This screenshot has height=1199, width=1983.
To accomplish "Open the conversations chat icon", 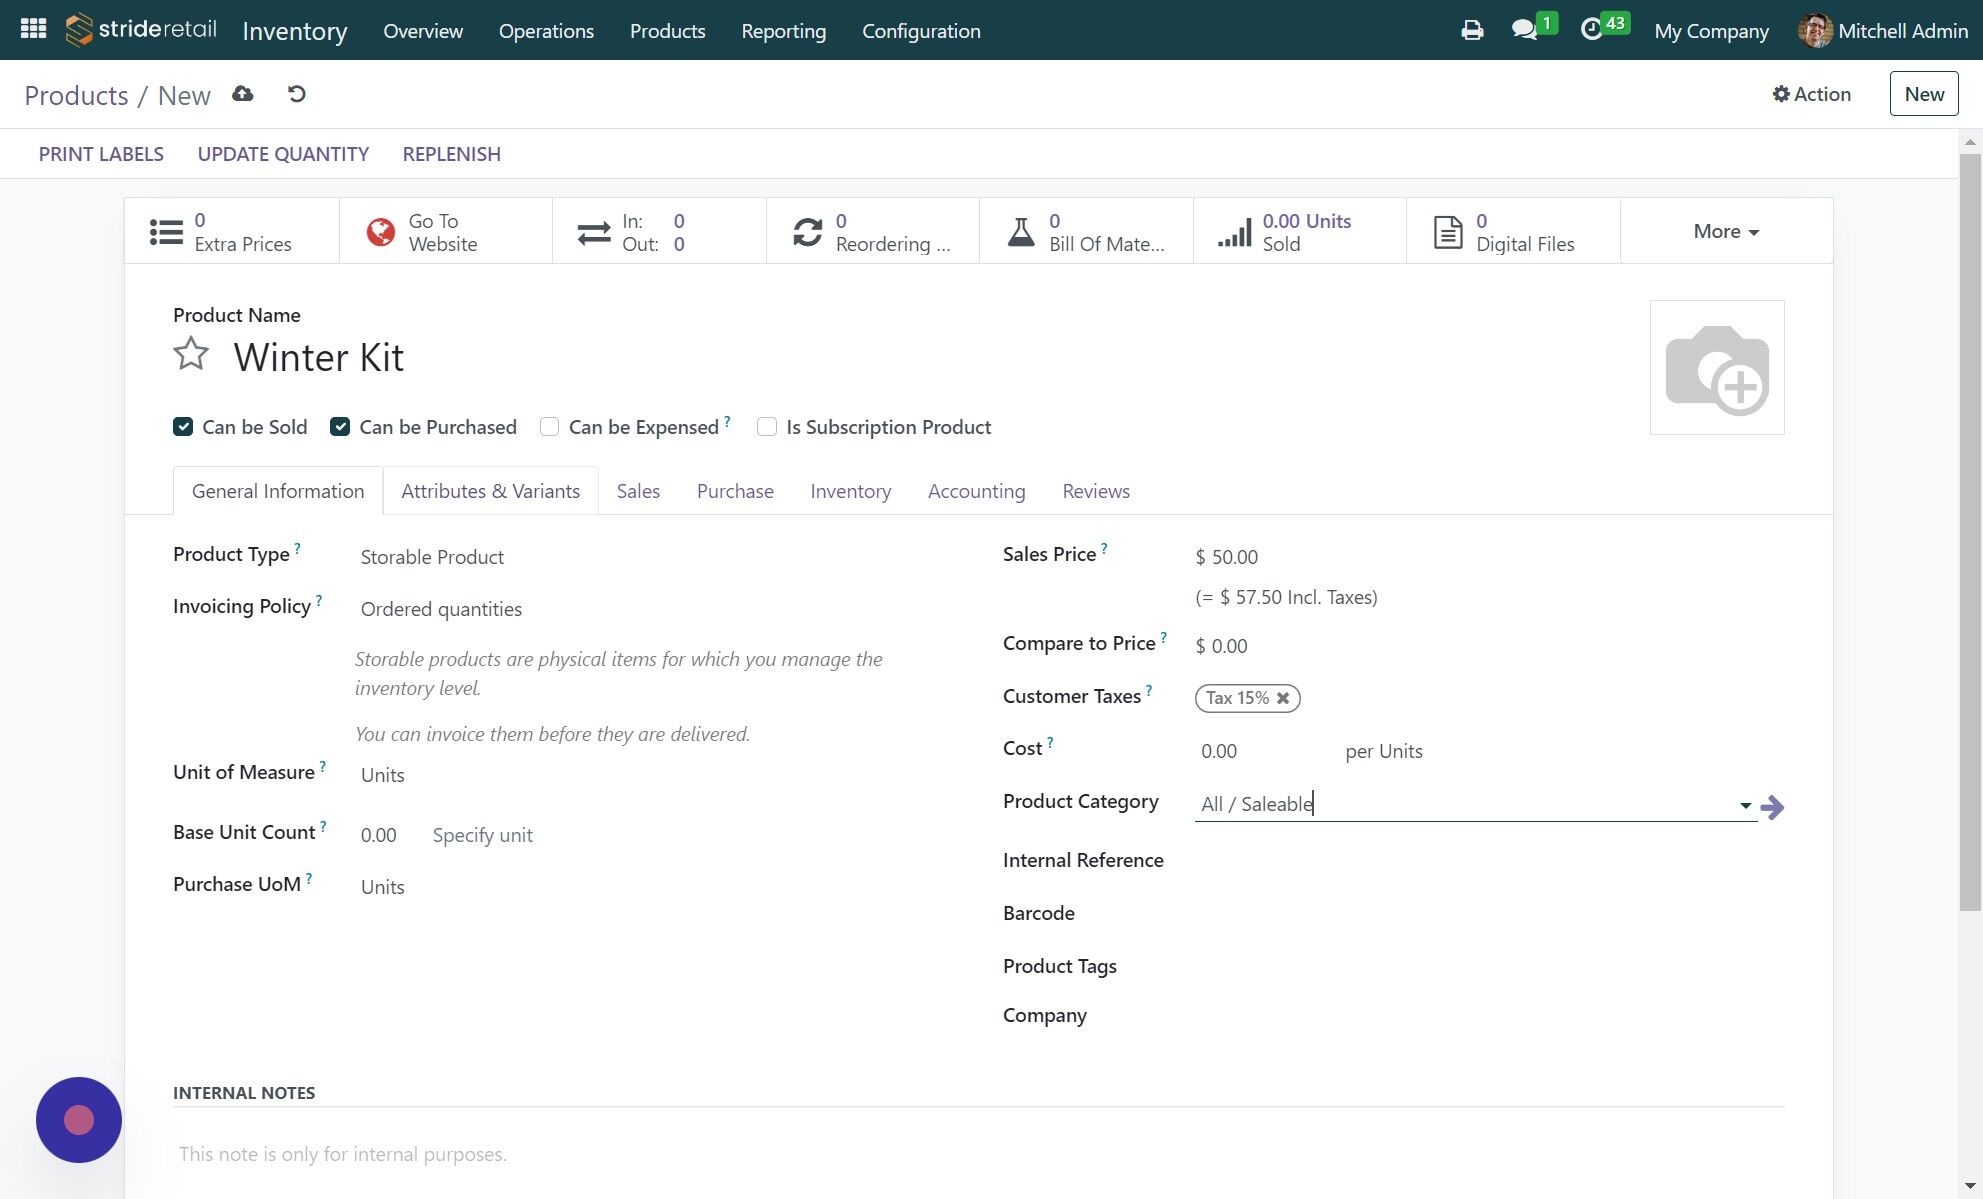I will pos(1524,30).
